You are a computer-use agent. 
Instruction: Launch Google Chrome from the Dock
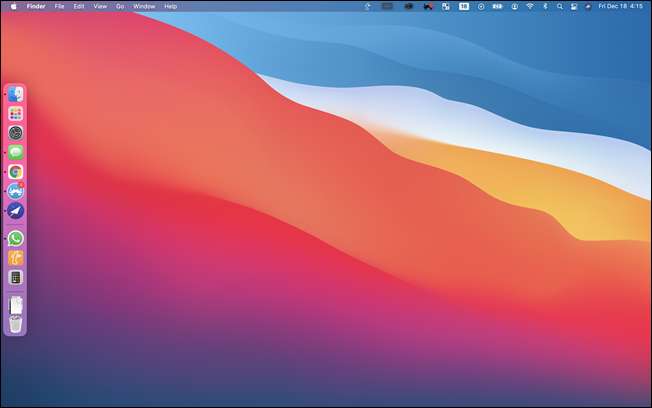click(x=16, y=171)
